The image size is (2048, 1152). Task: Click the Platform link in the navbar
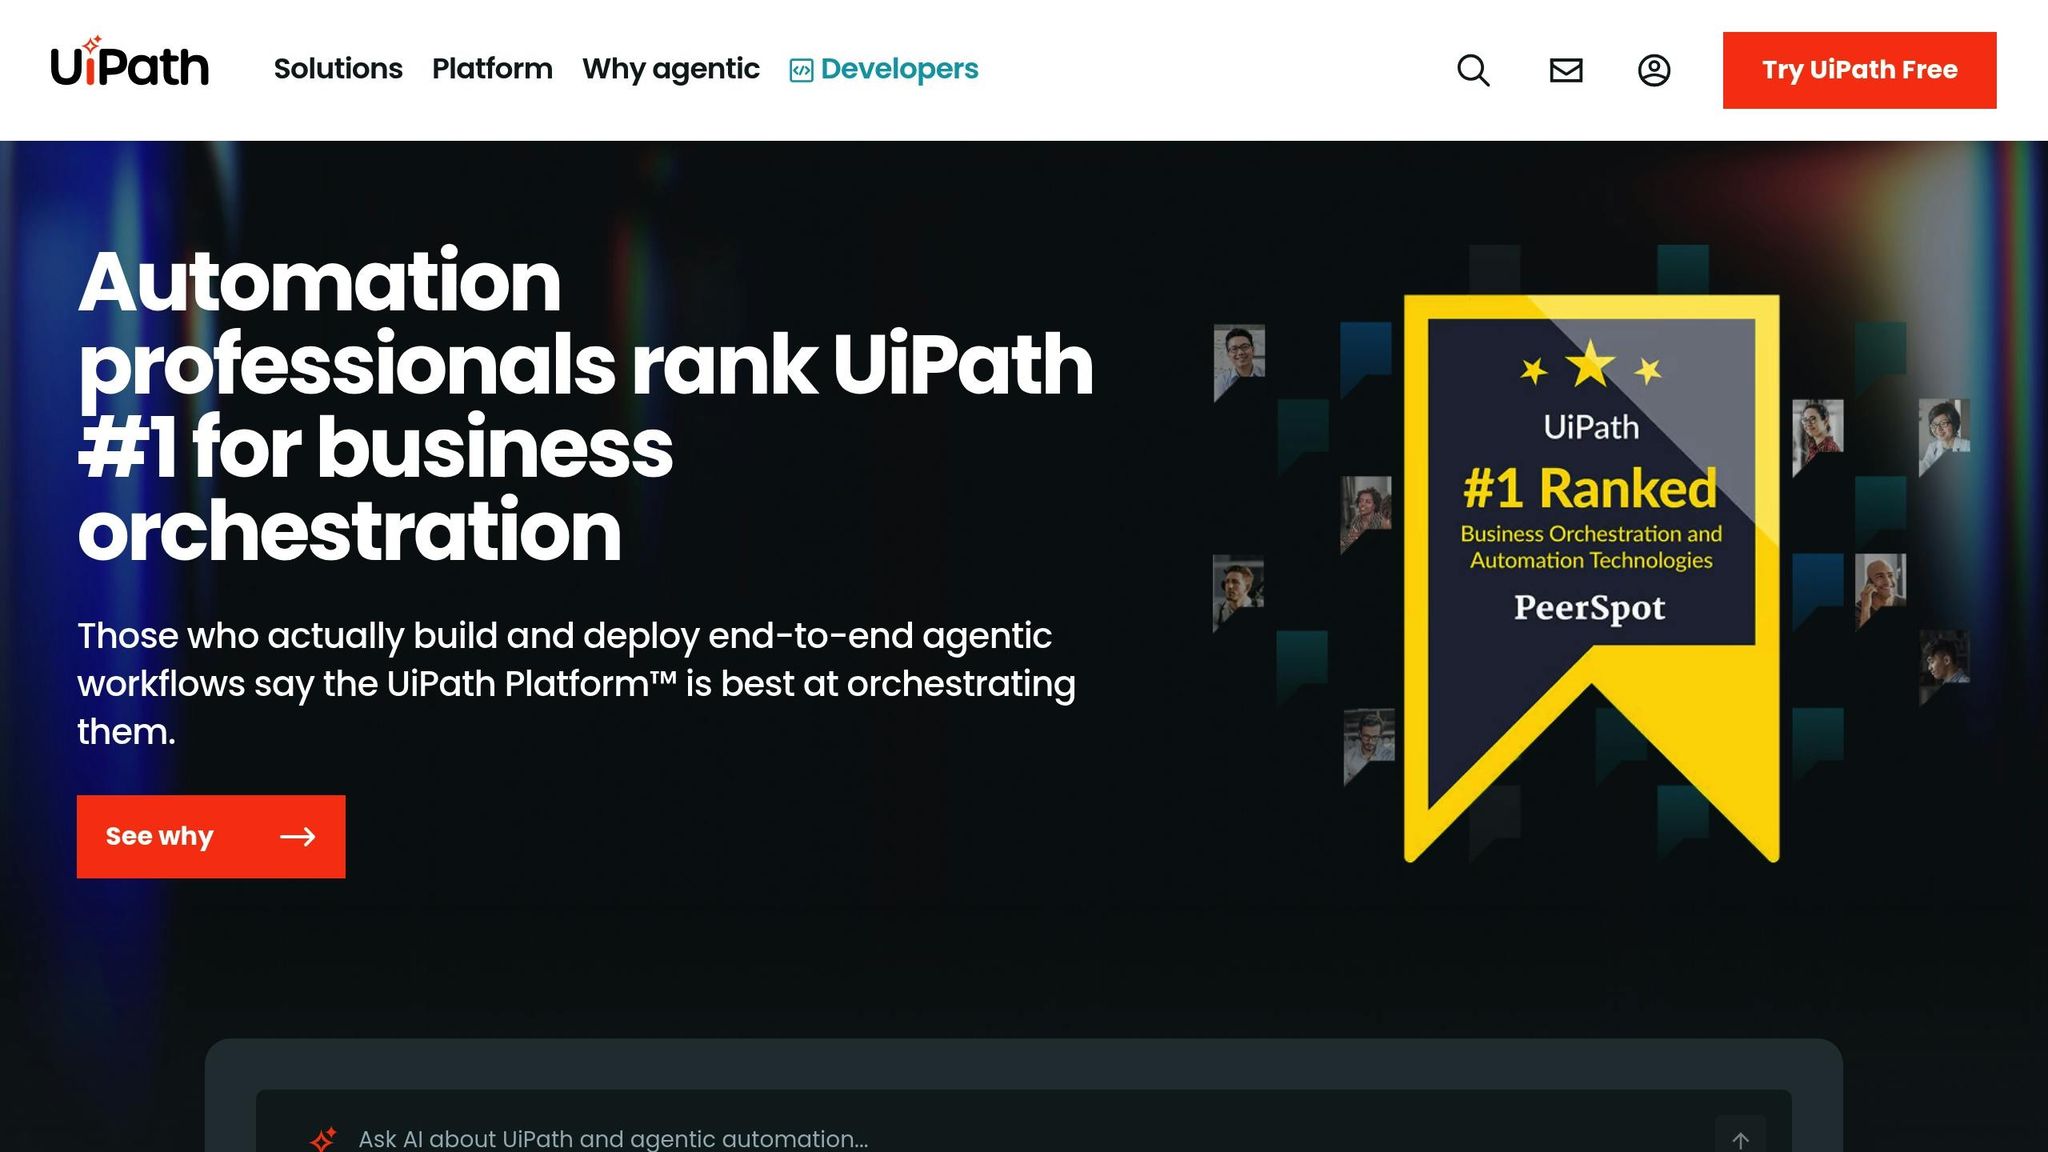492,70
